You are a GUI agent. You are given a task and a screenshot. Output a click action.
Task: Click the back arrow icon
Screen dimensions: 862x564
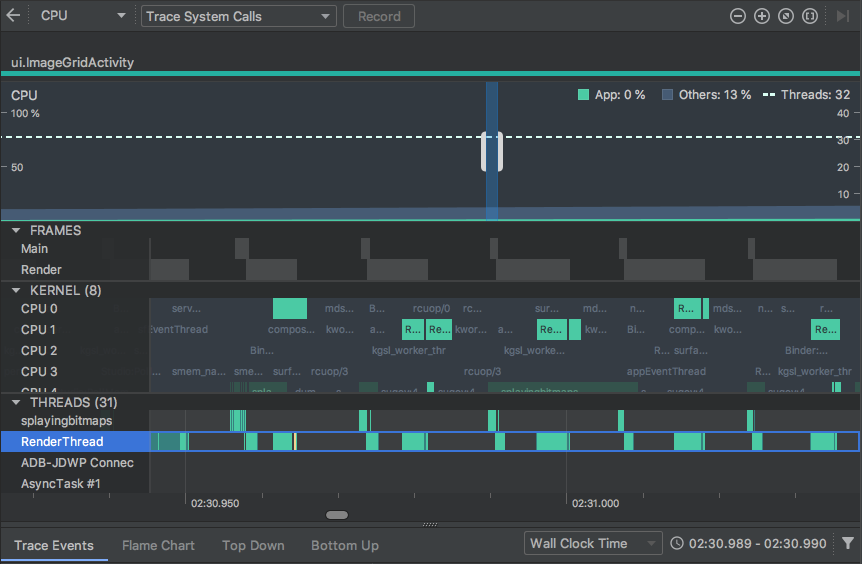click(13, 16)
